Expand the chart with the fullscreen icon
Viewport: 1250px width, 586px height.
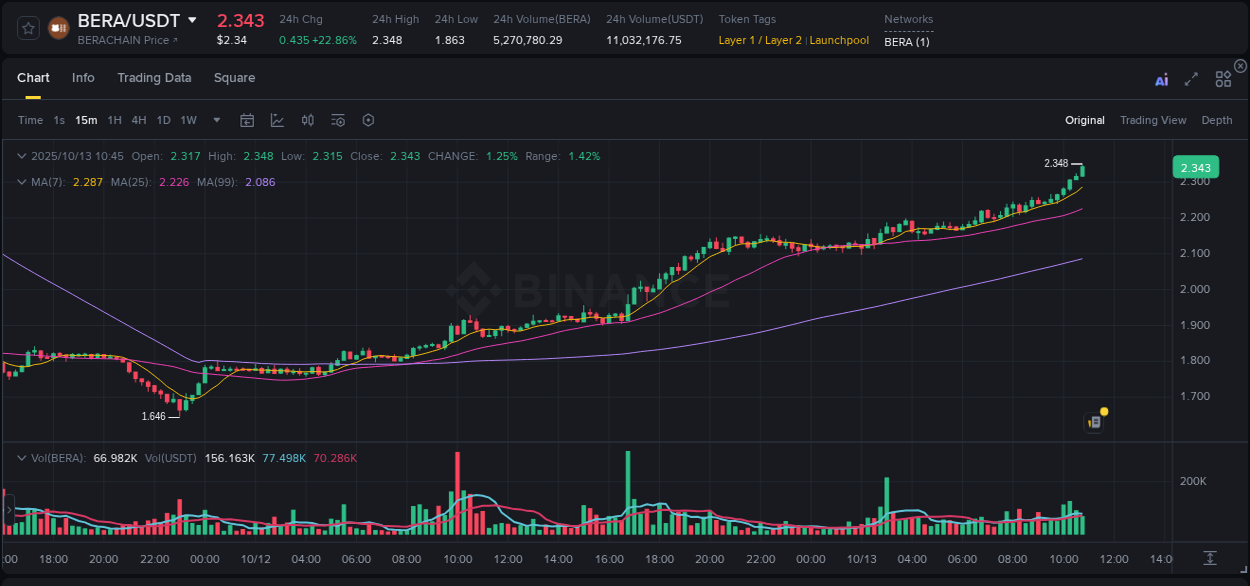[x=1191, y=78]
